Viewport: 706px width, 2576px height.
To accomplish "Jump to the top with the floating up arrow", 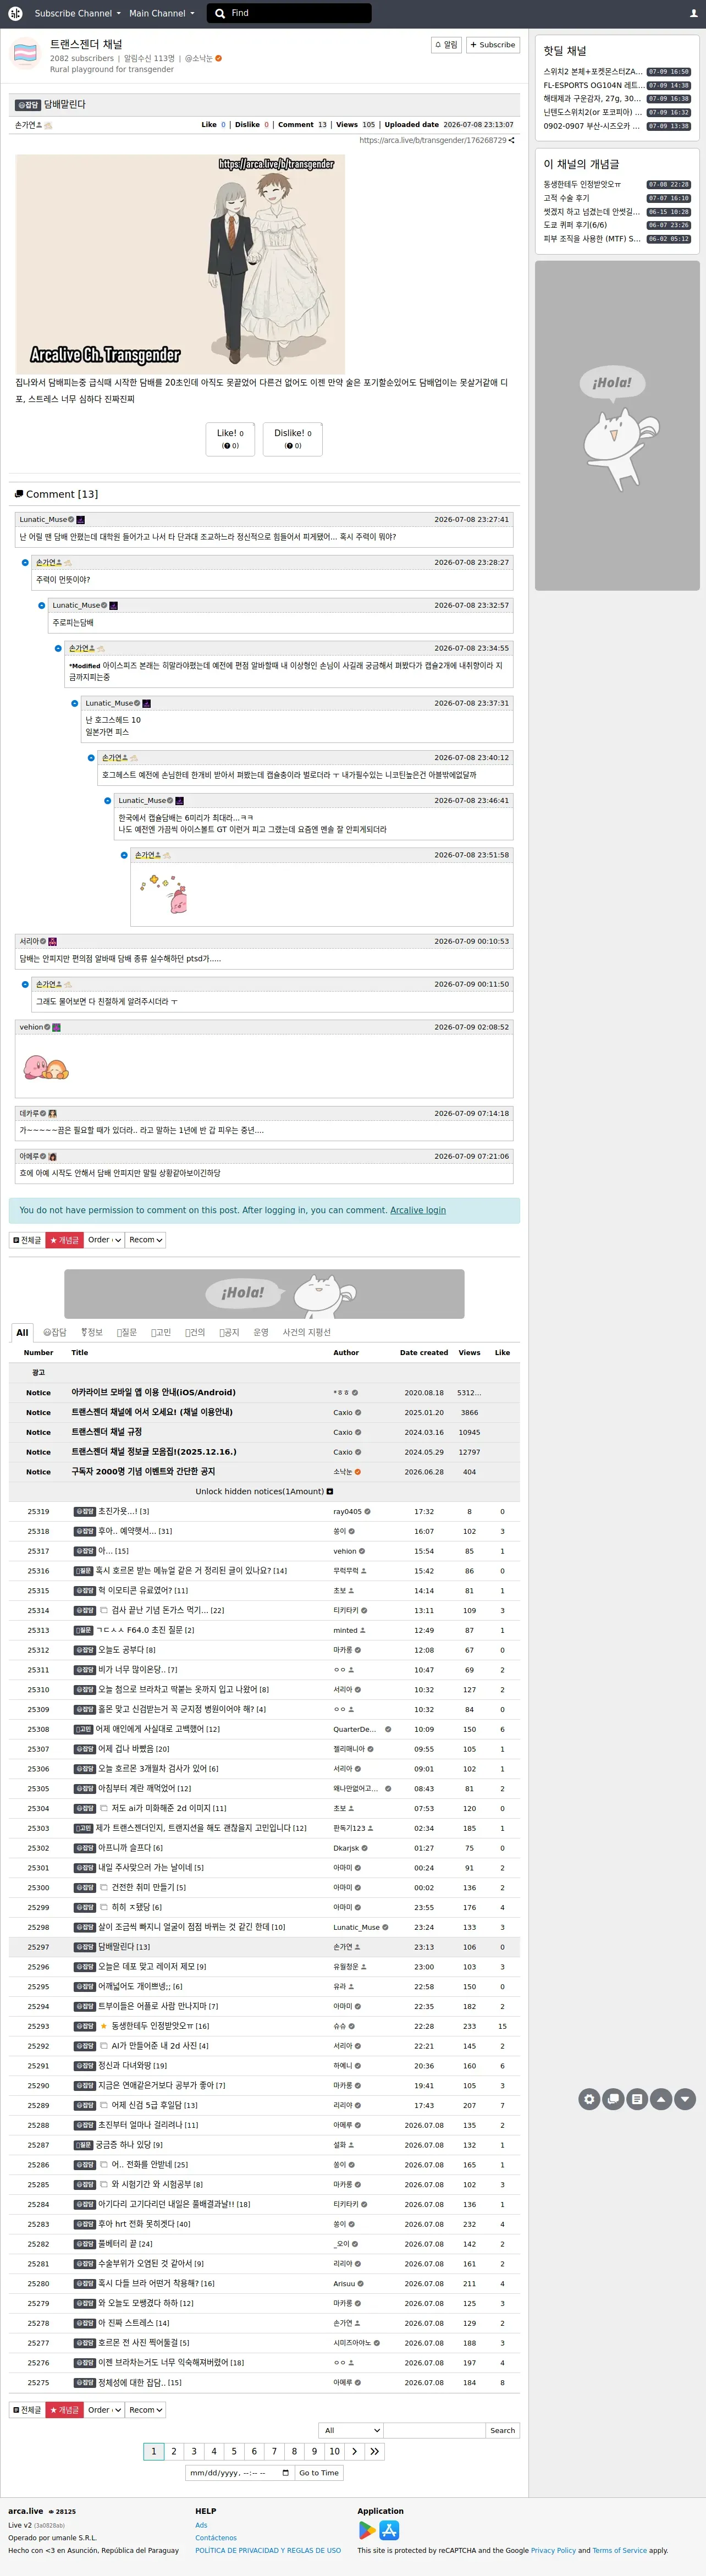I will point(661,2099).
